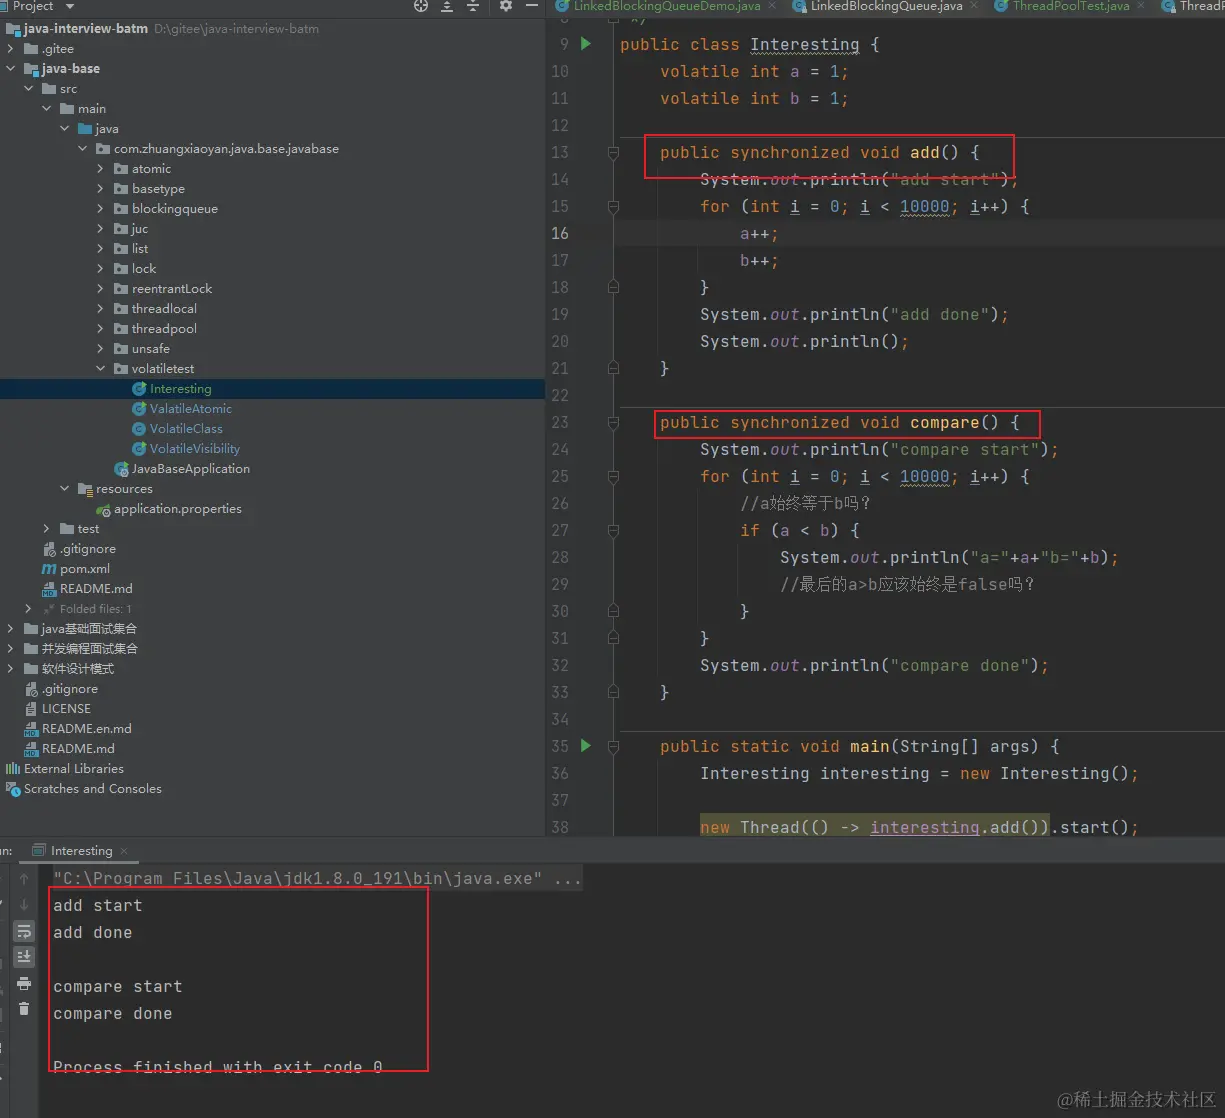Toggle soft-wrap in the Run console

(x=24, y=932)
